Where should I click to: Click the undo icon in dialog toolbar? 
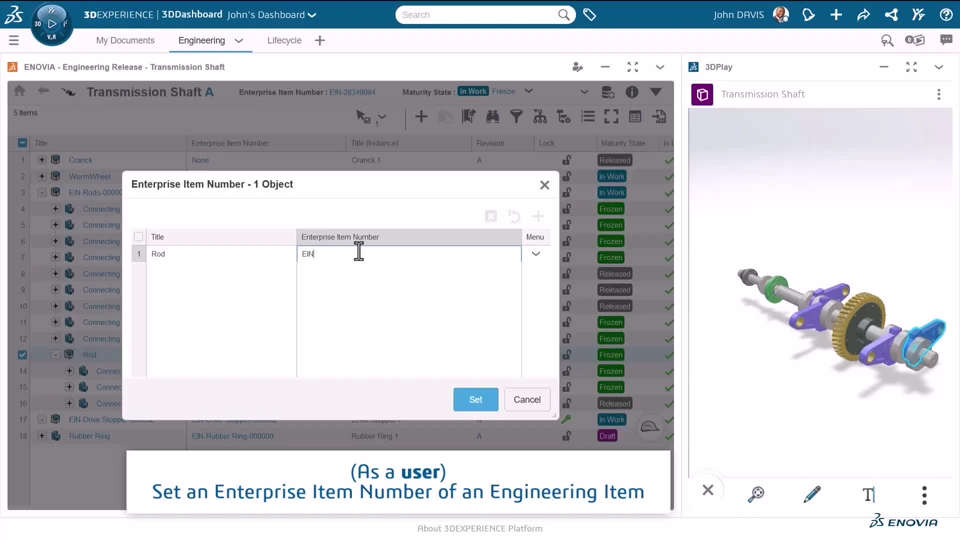tap(514, 216)
